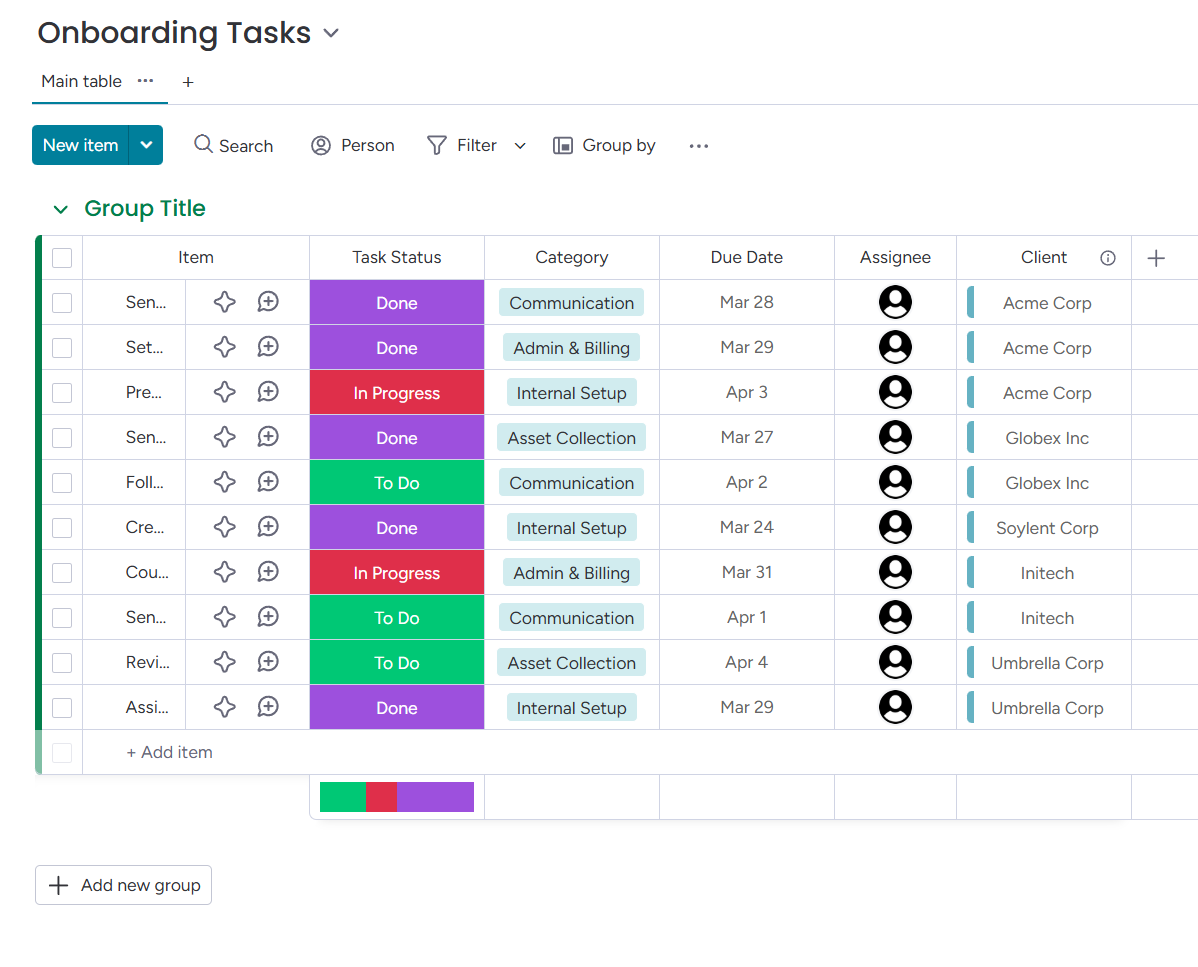Open the board options ellipsis menu
1198x967 pixels.
coord(698,145)
